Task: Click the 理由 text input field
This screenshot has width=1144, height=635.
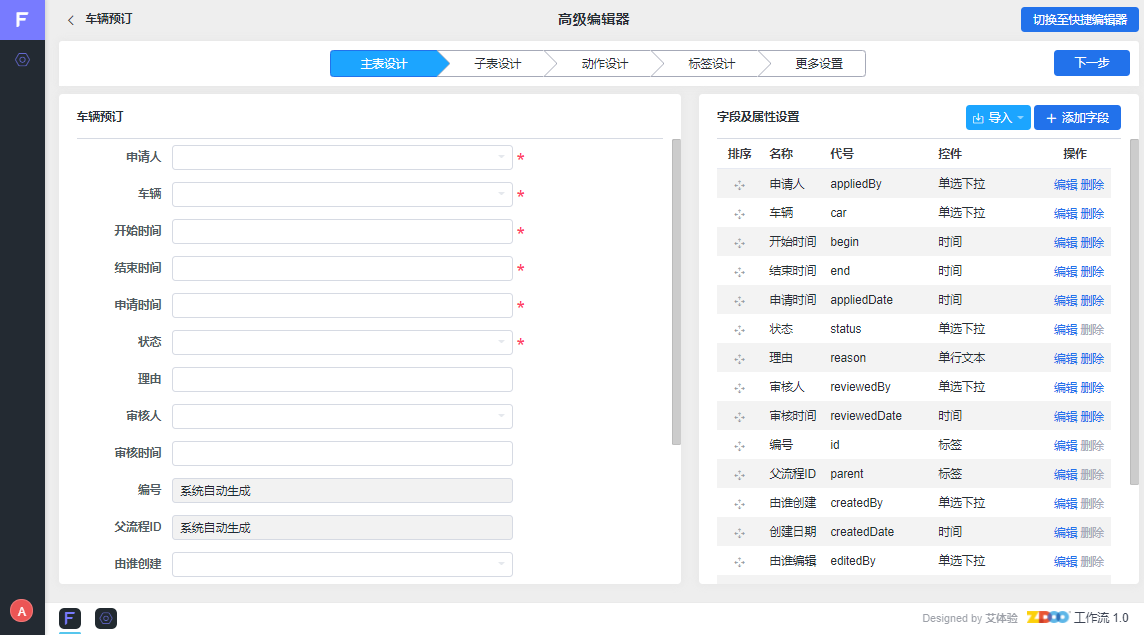Action: click(x=342, y=380)
